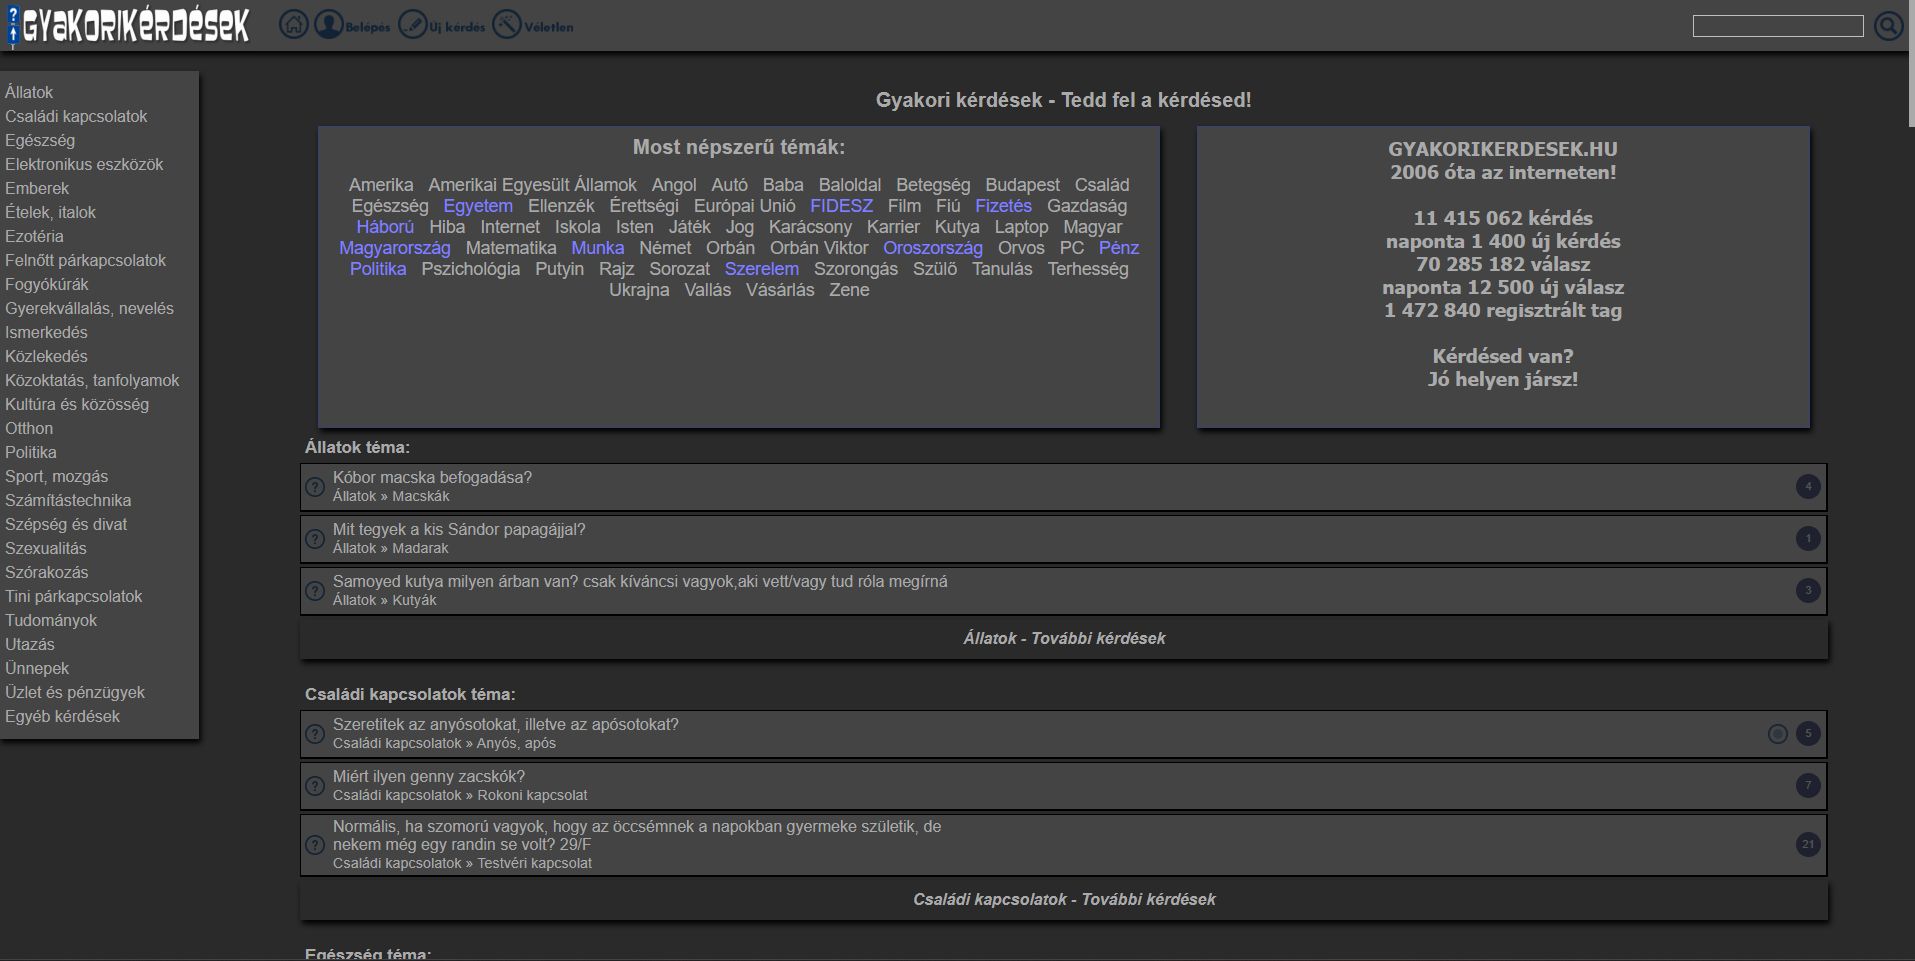
Task: Click Állatok - További kérdések button
Action: [1064, 639]
